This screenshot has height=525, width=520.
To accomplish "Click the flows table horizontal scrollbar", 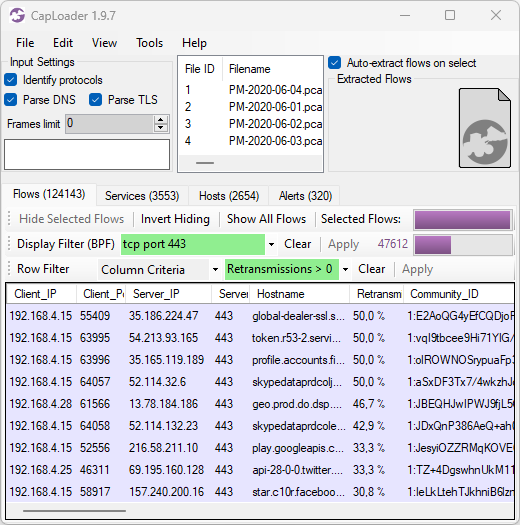I will (74, 511).
